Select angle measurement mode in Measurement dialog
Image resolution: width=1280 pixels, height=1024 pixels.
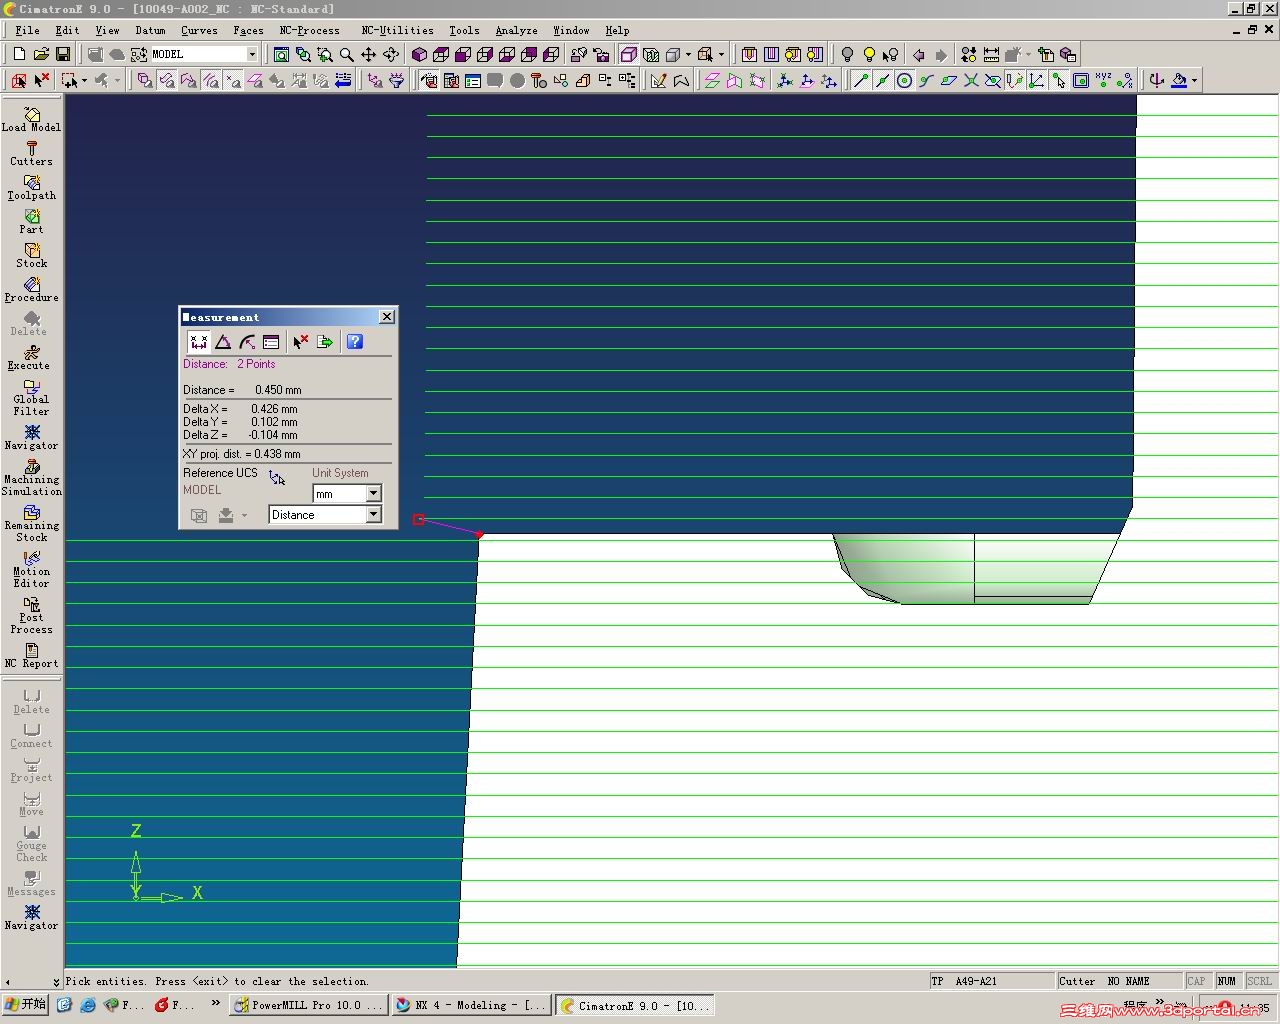pyautogui.click(x=223, y=342)
